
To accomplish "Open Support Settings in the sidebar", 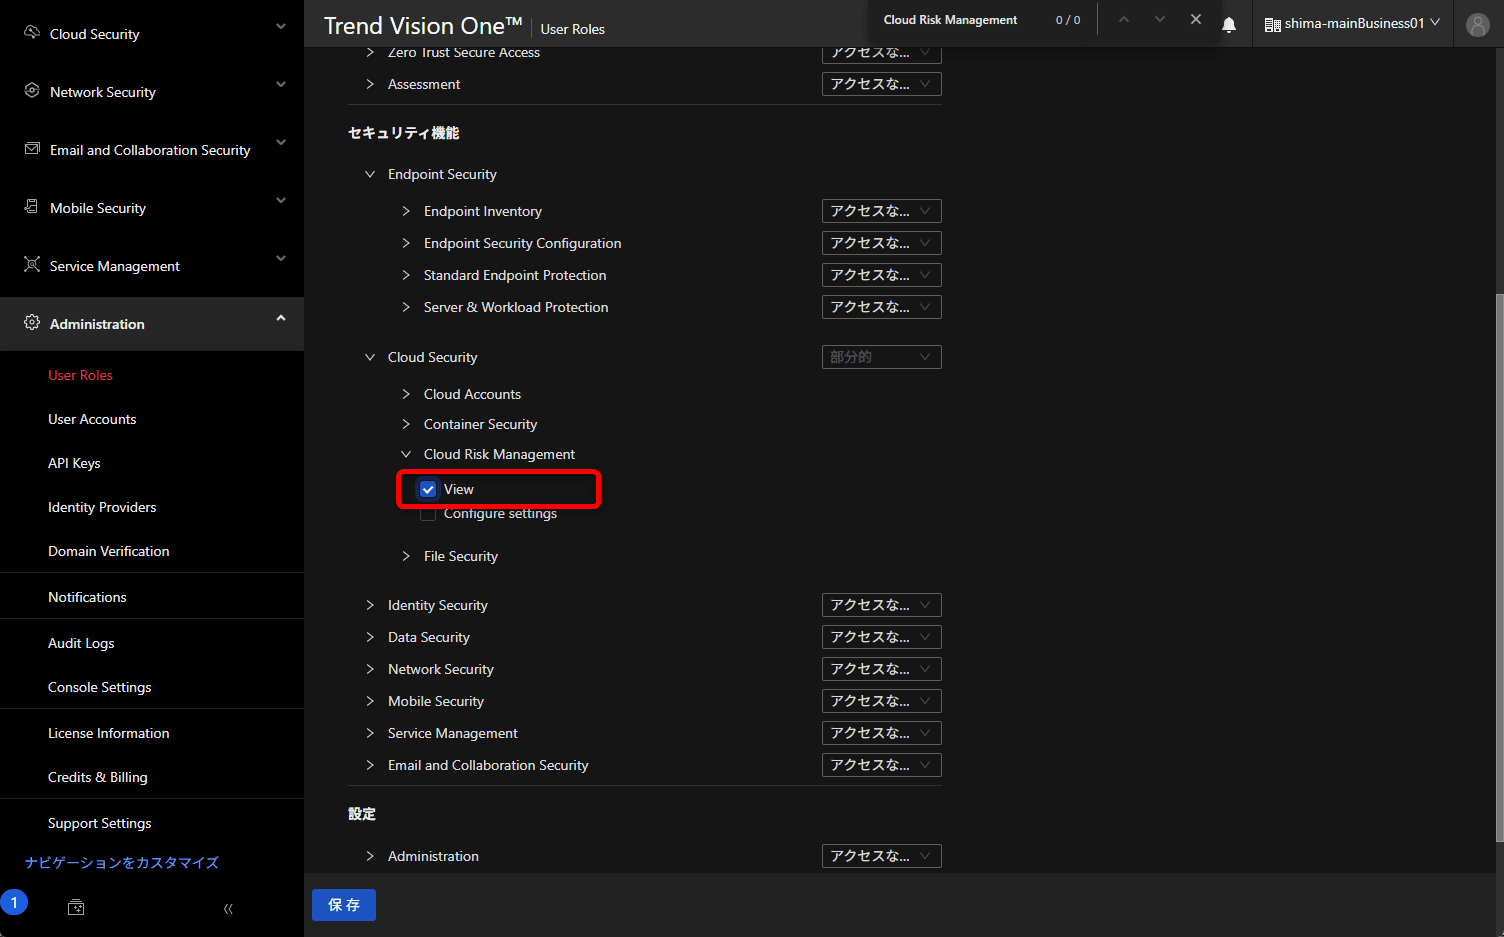I will pos(100,823).
